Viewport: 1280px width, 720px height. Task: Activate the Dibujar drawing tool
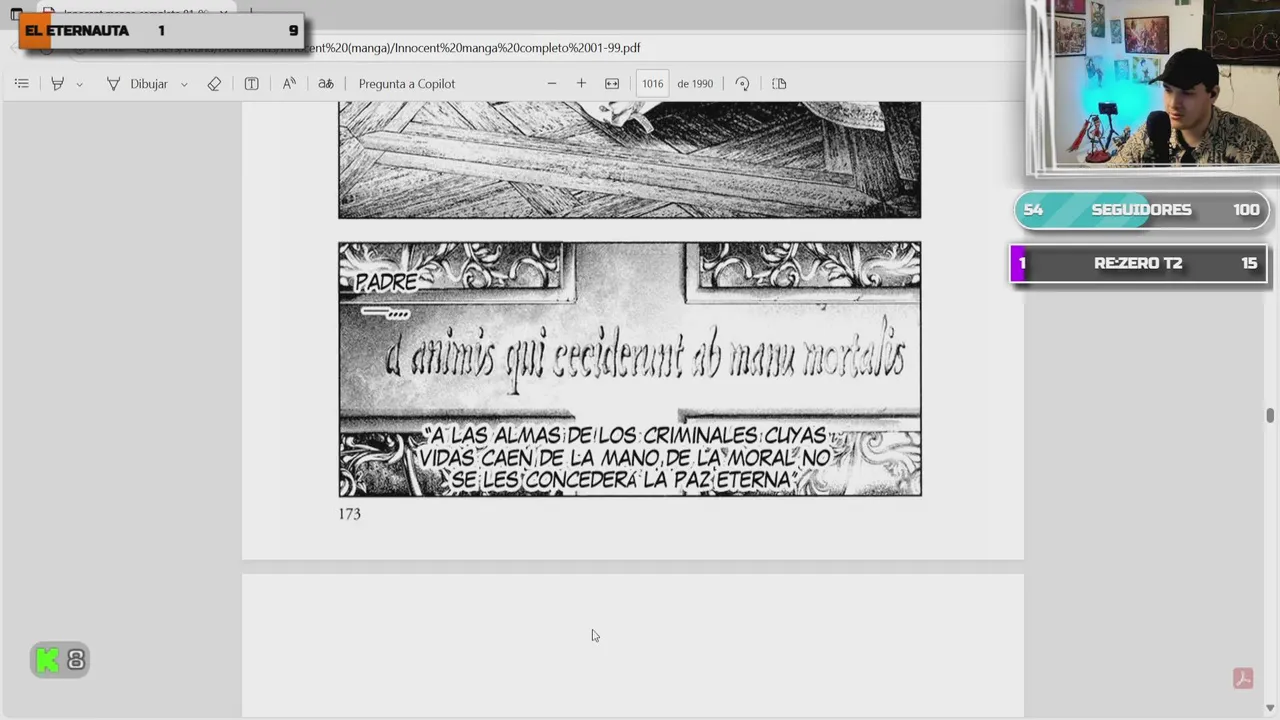click(x=137, y=84)
